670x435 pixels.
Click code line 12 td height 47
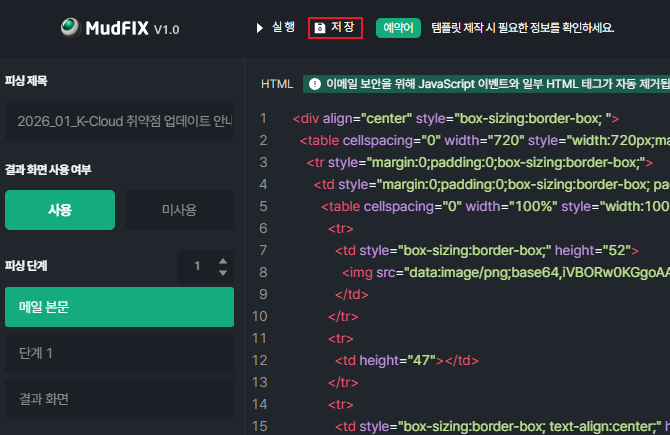[x=407, y=360]
